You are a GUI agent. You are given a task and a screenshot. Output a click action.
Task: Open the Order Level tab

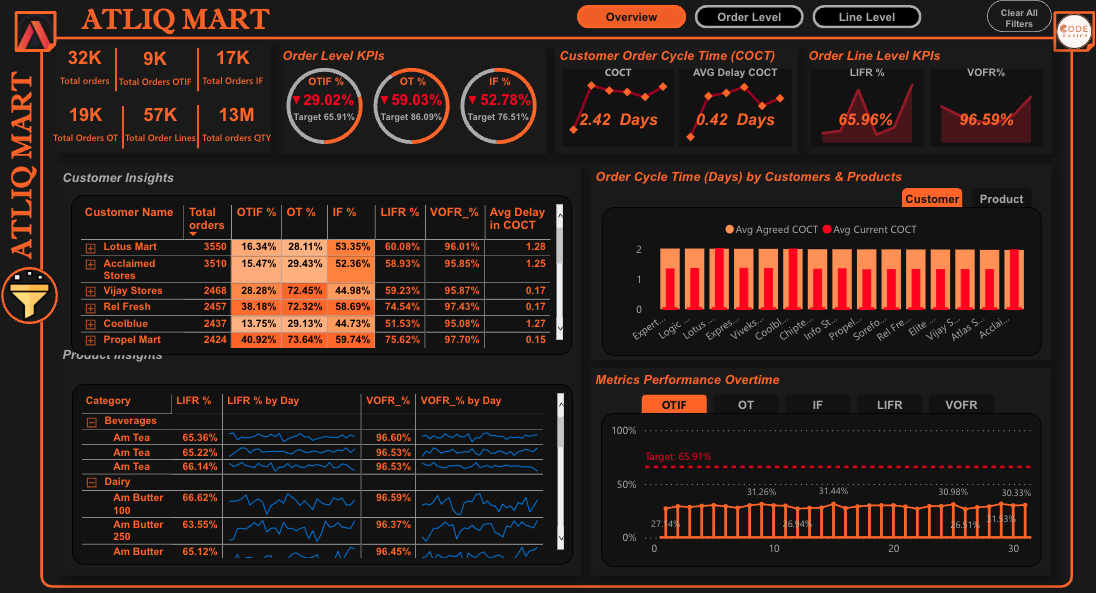(748, 16)
